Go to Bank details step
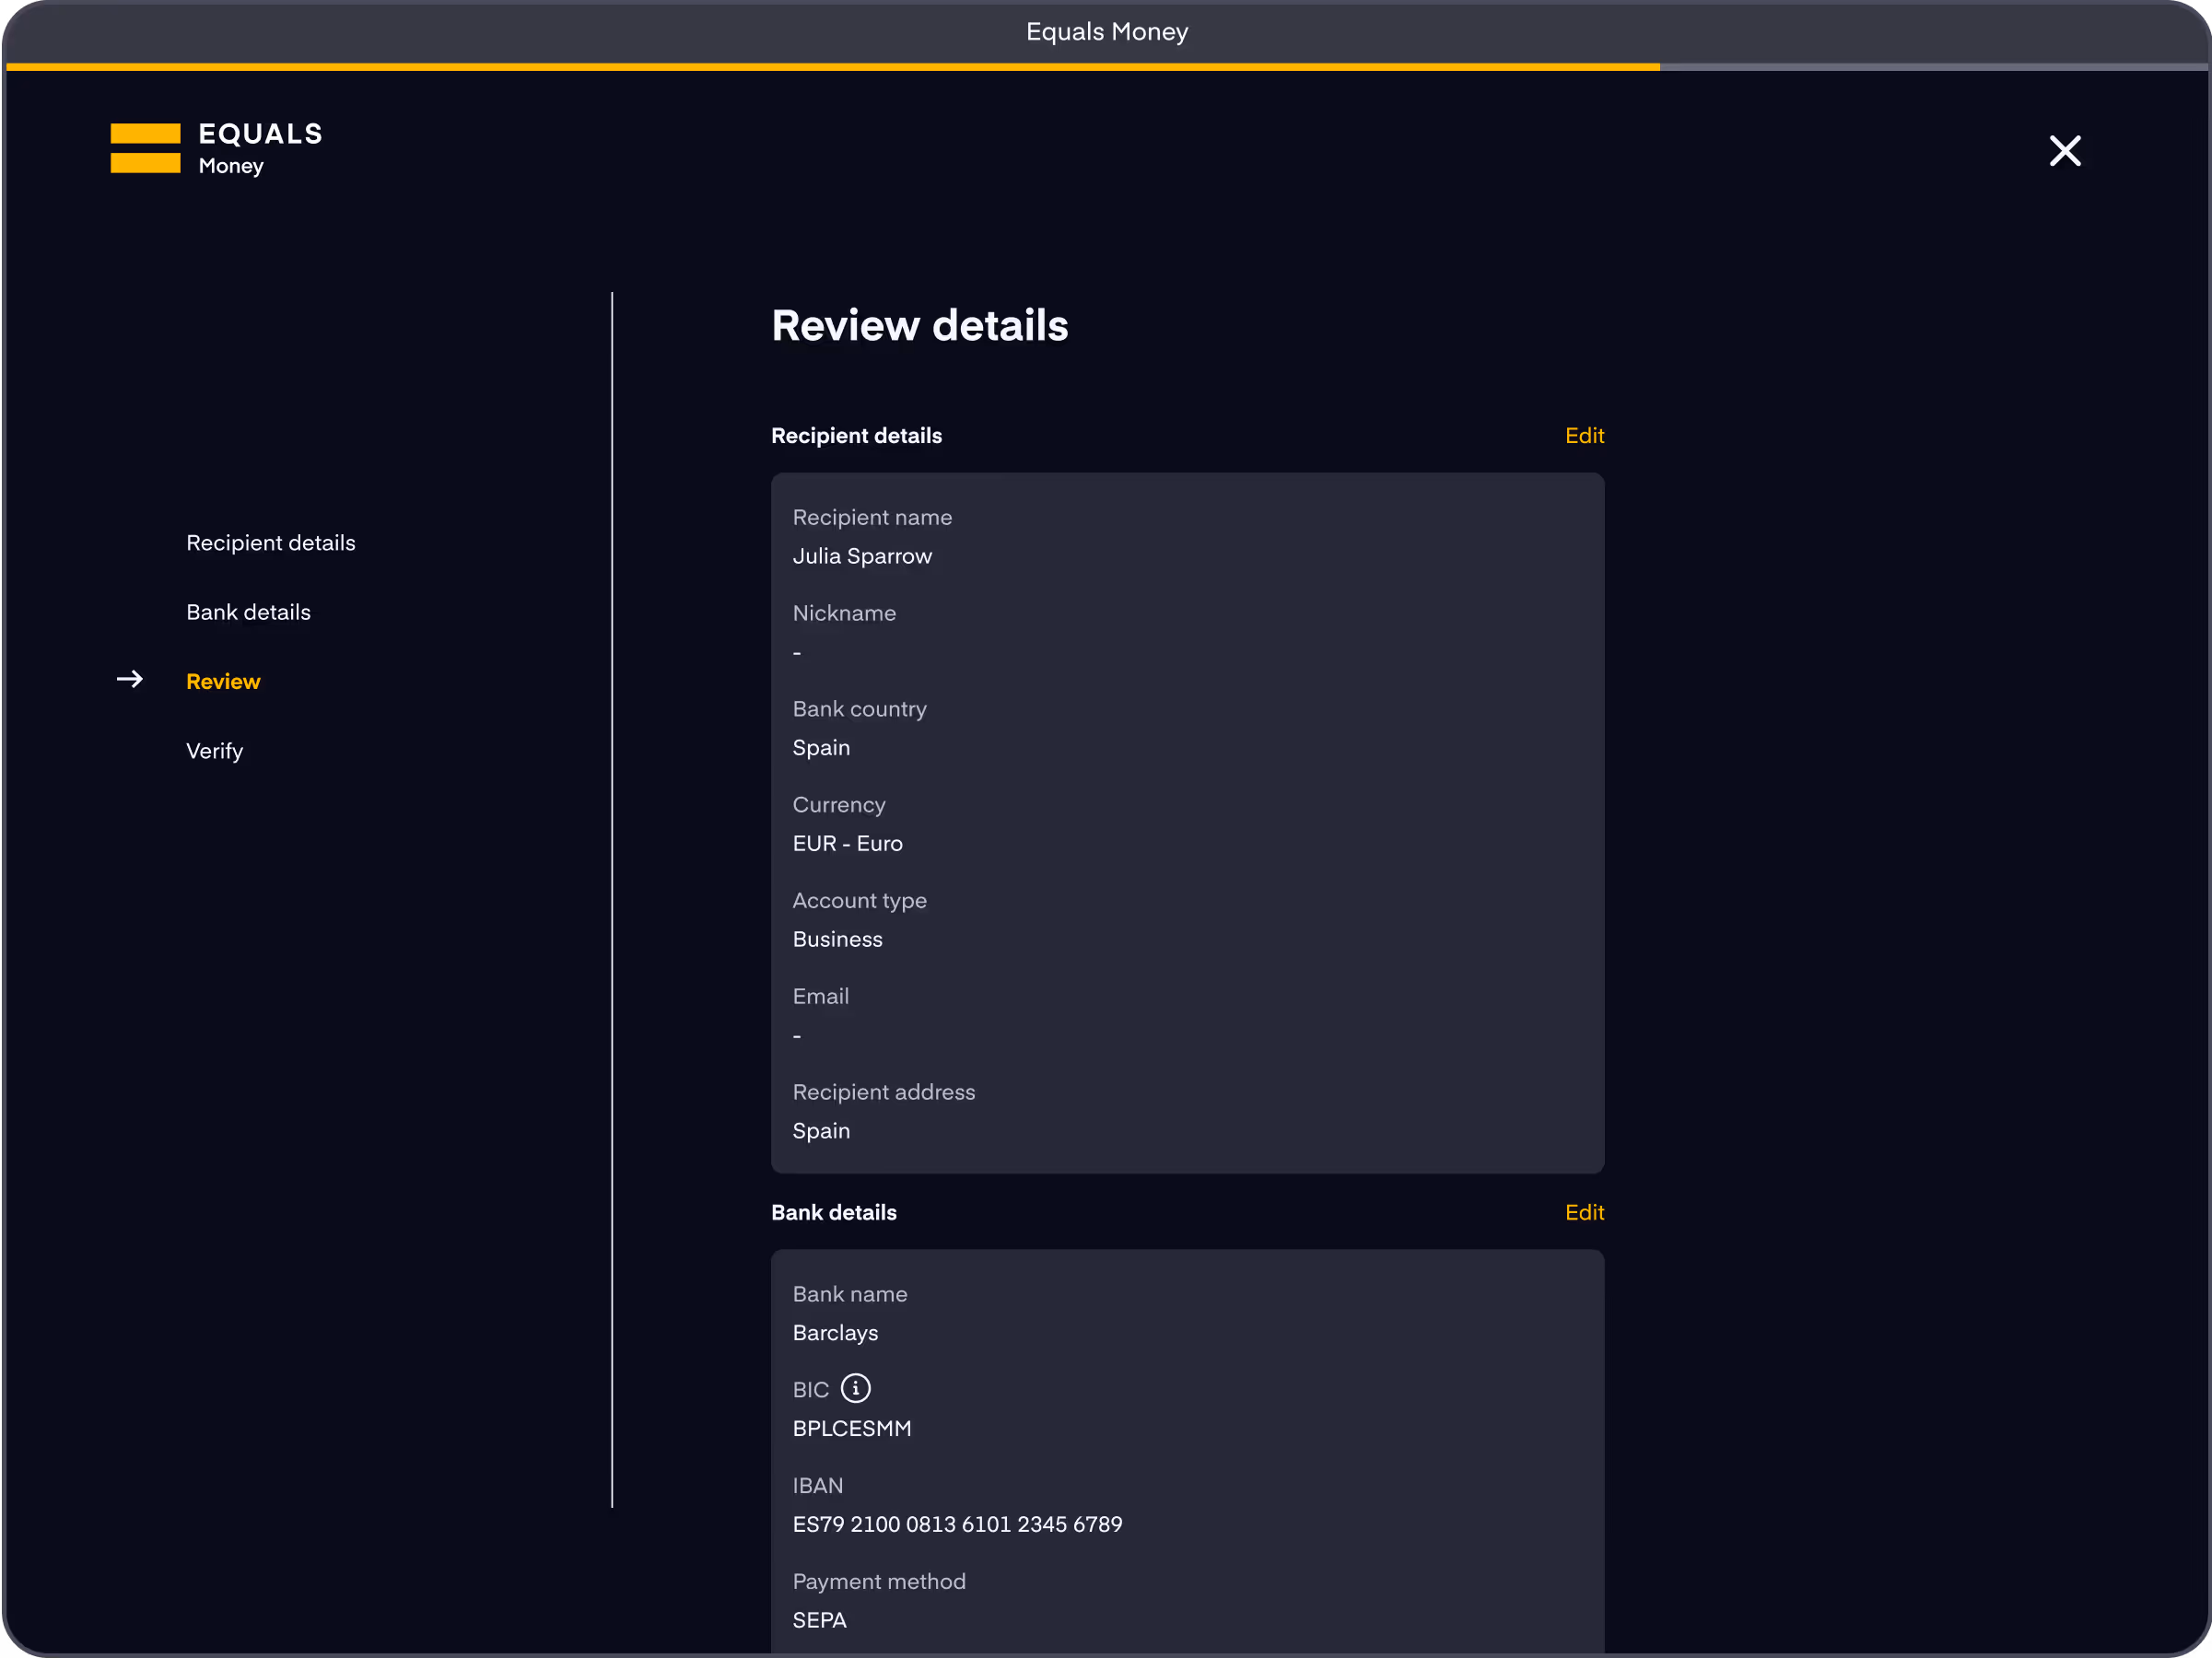 click(x=248, y=612)
